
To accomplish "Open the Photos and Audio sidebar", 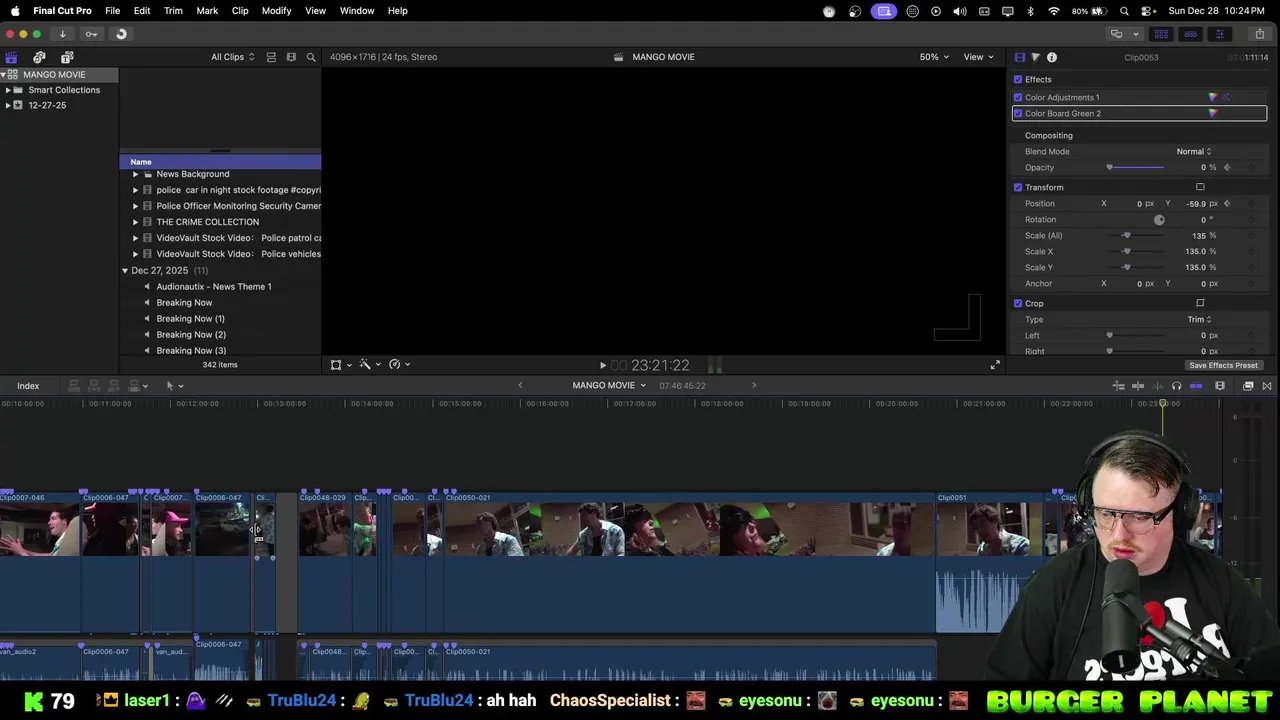I will pyautogui.click(x=39, y=57).
